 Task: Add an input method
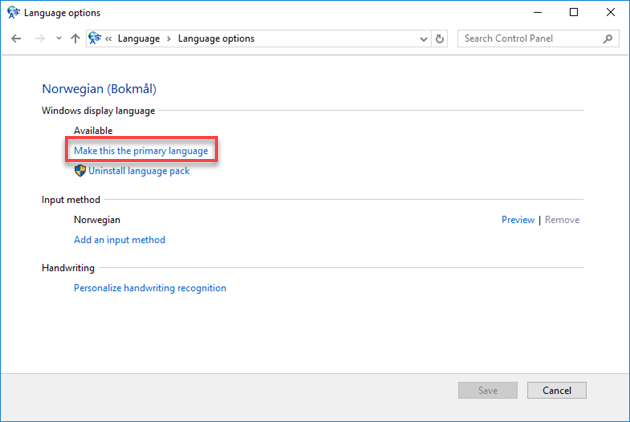point(119,240)
